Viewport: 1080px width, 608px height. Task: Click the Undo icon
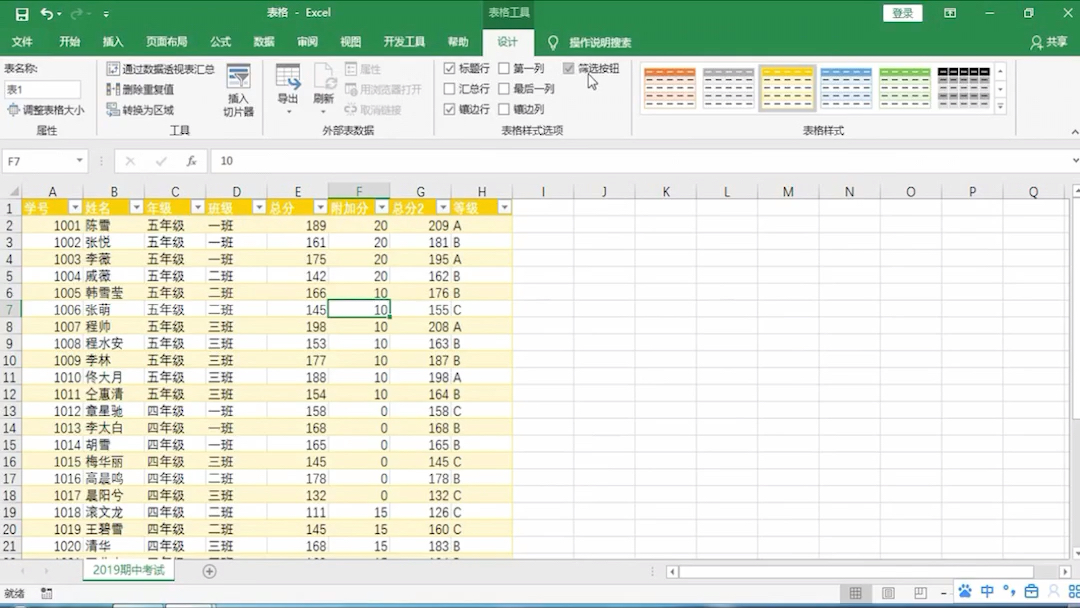(x=48, y=12)
